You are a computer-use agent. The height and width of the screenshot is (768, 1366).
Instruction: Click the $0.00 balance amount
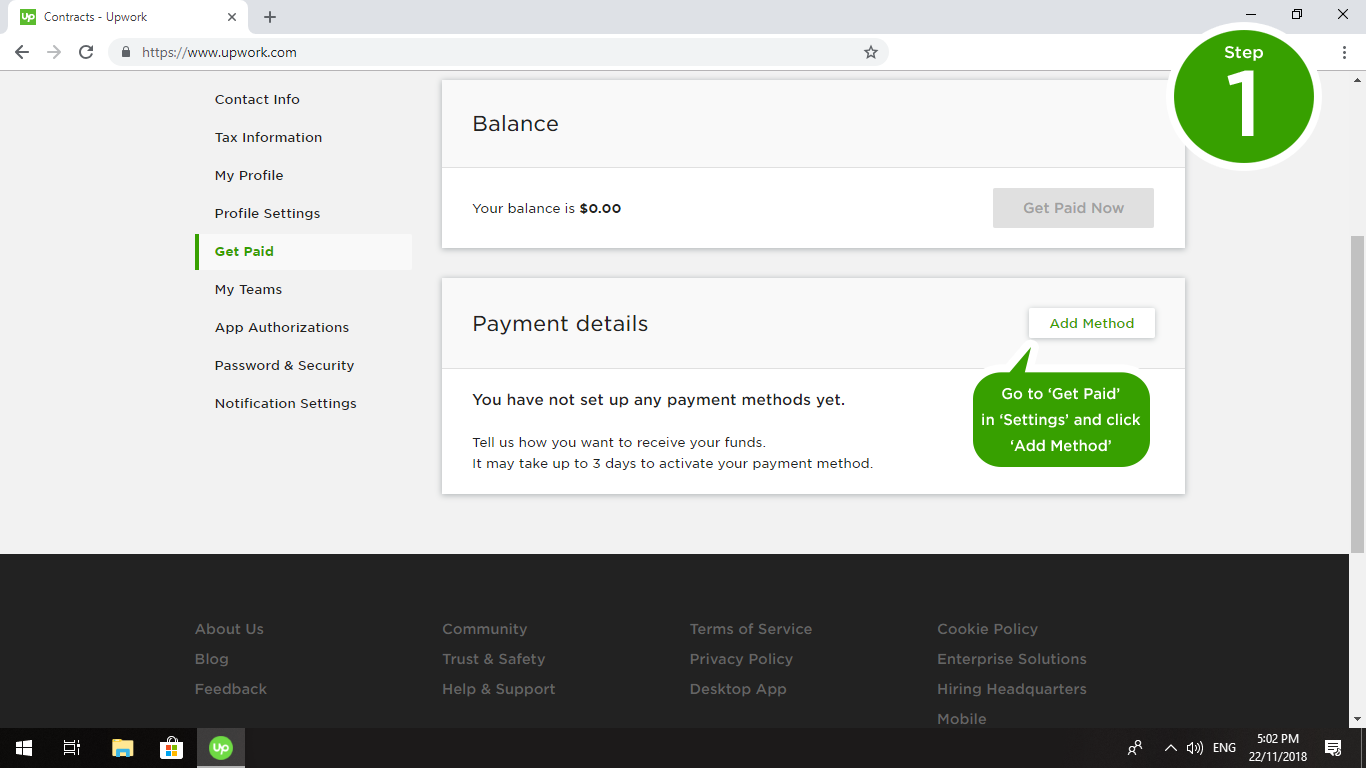(600, 208)
